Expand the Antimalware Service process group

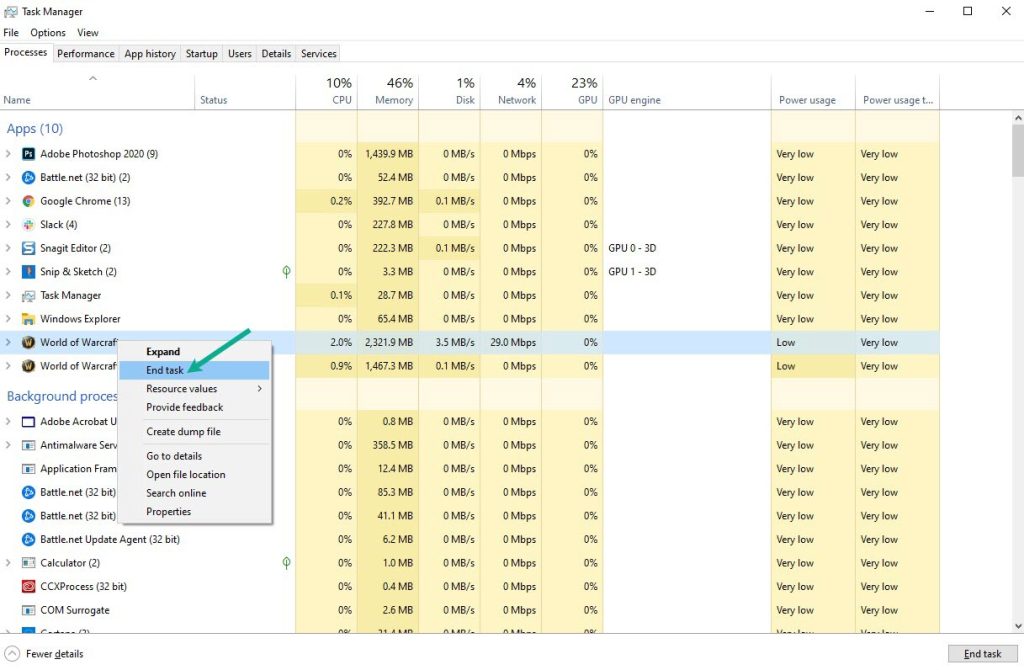[x=8, y=445]
